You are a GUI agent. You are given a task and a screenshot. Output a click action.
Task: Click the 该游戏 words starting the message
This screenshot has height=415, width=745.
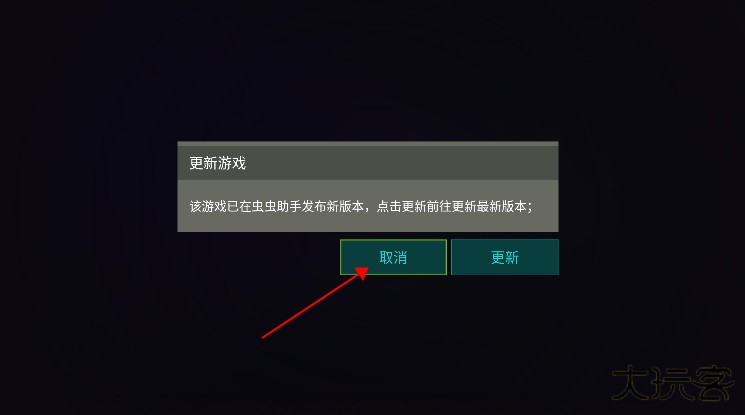208,206
